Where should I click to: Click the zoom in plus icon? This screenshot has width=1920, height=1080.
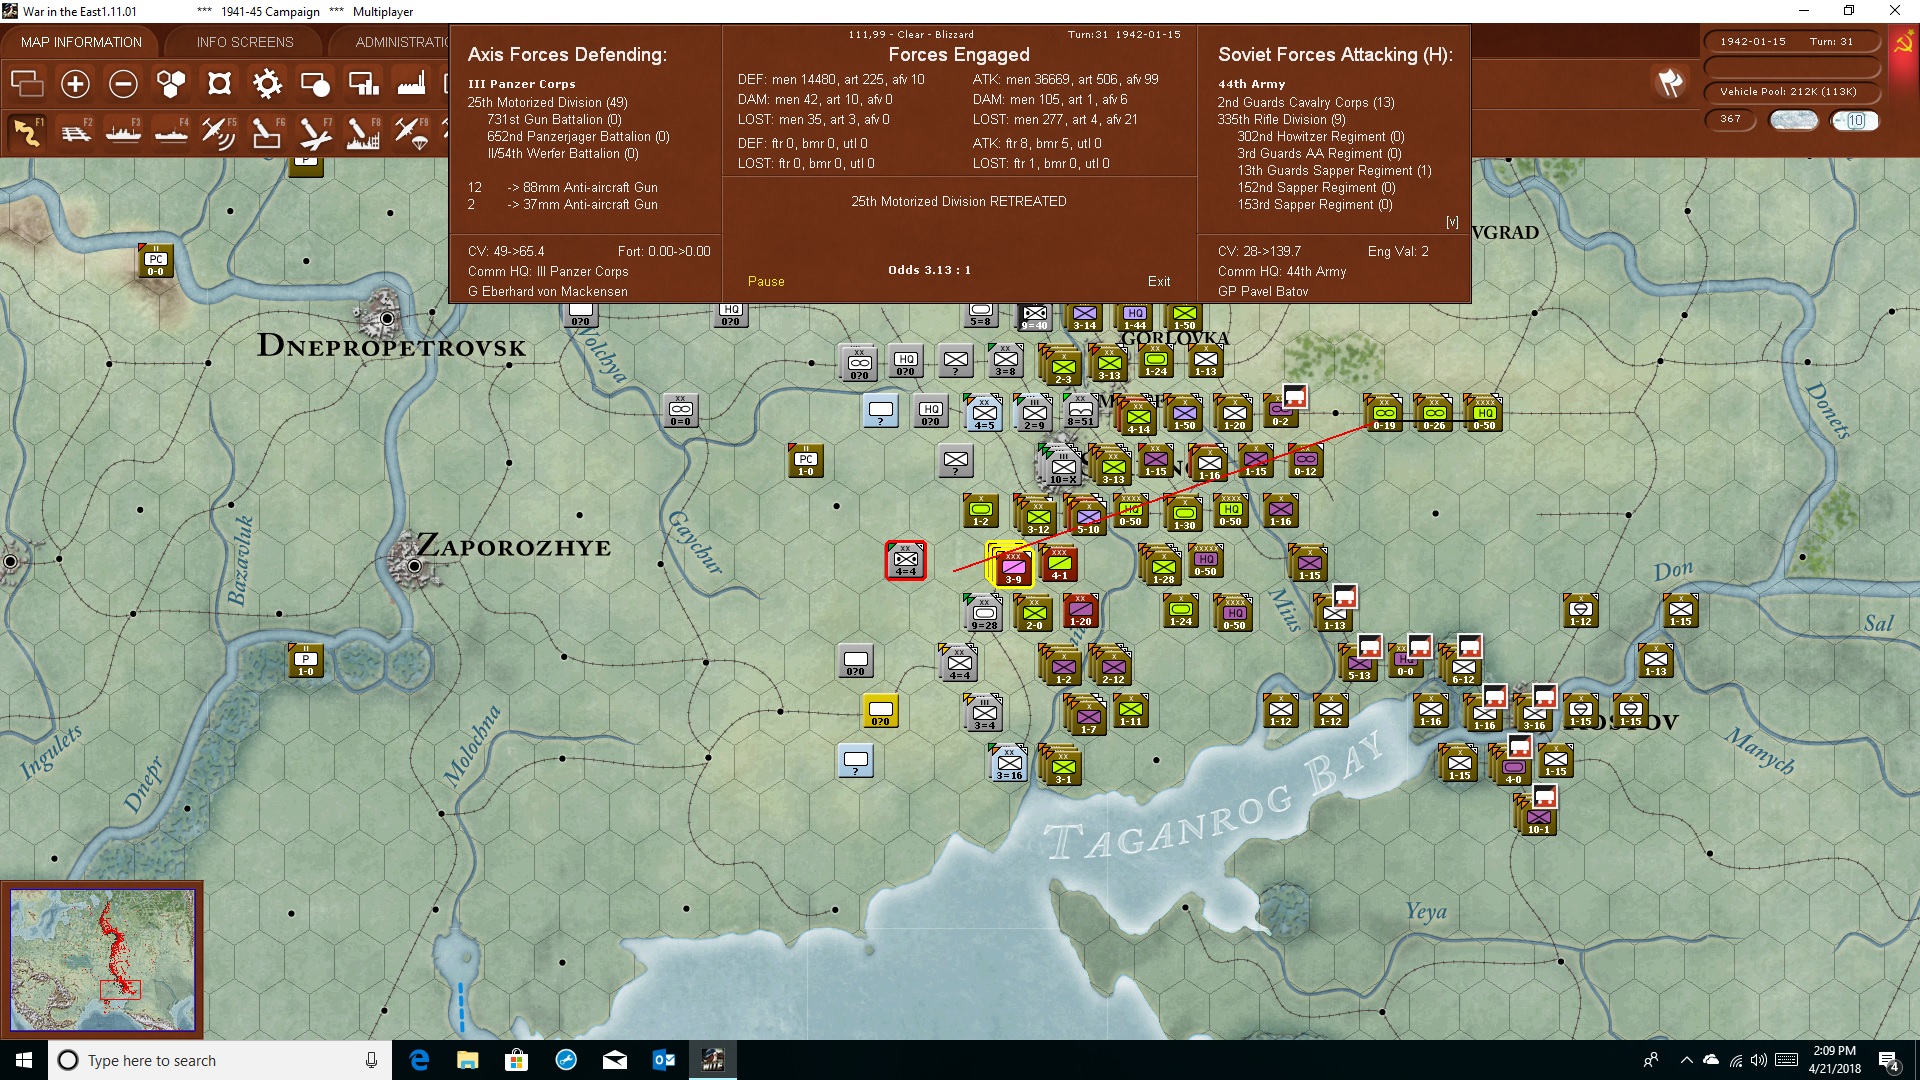[75, 84]
